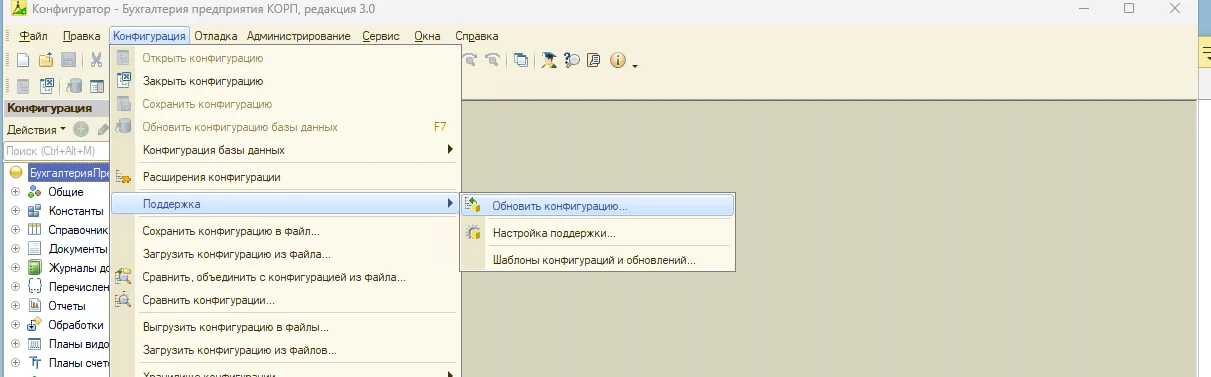Select Расширения конфигурации menu item
This screenshot has height=377, width=1211.
coord(285,177)
